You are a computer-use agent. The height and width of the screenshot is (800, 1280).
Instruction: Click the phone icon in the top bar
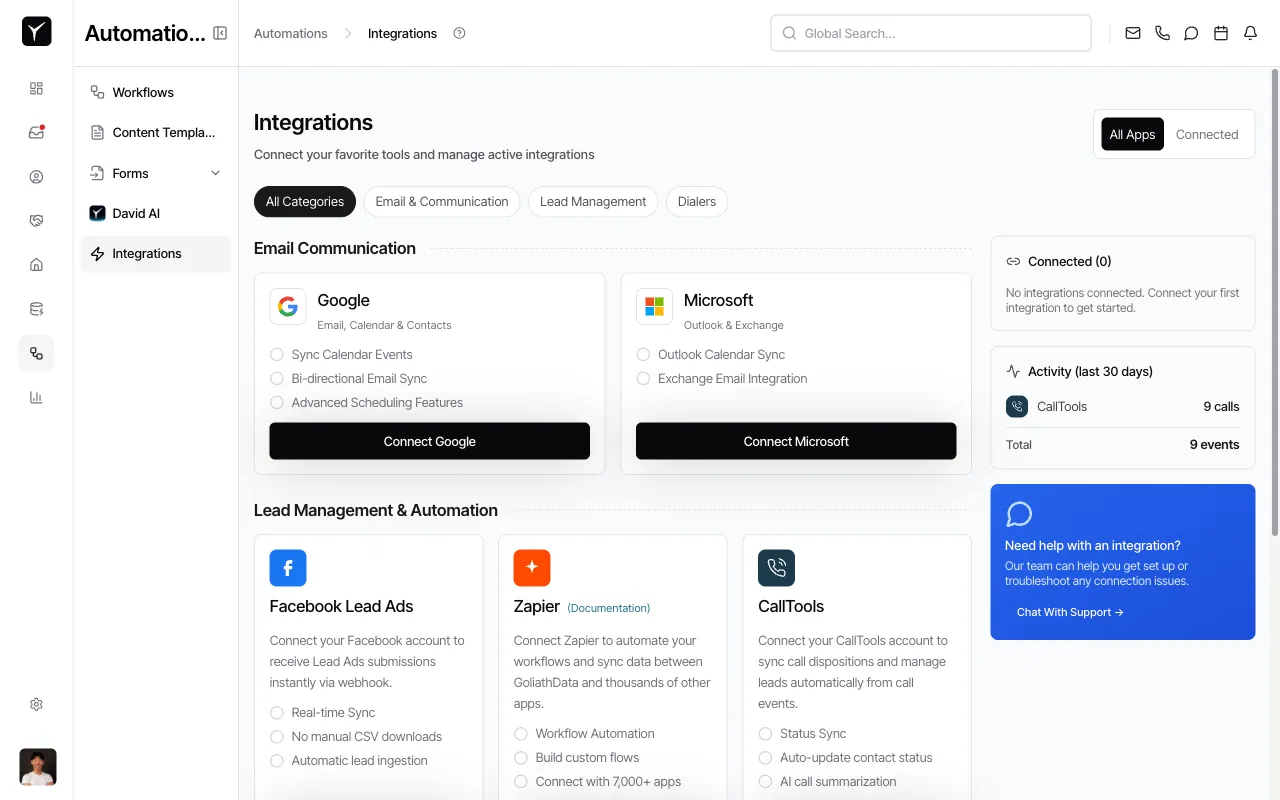pos(1161,33)
